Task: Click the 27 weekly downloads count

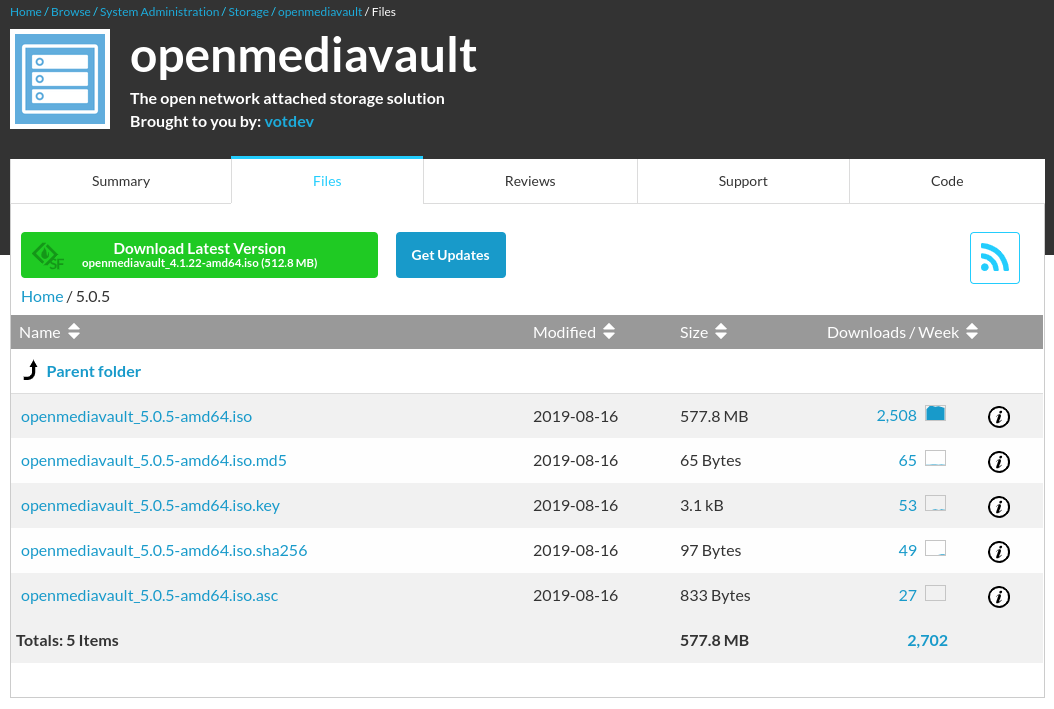Action: pos(907,595)
